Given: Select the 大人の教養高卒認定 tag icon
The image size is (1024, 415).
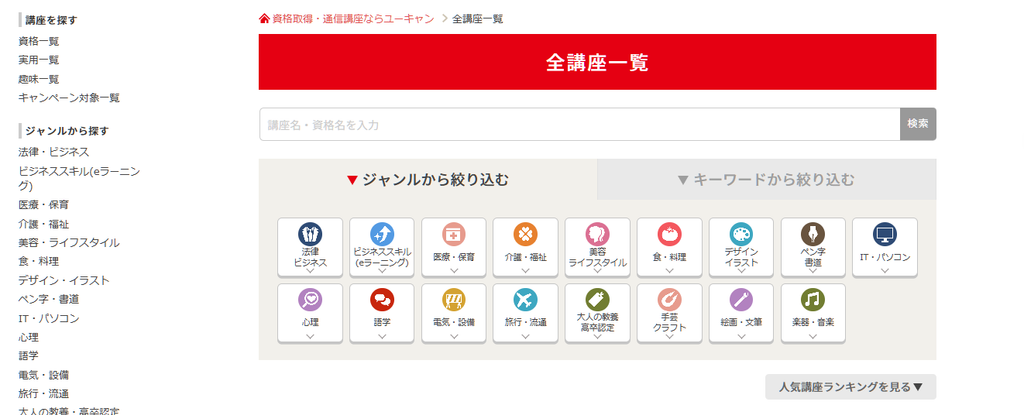Looking at the screenshot, I should pos(598,299).
